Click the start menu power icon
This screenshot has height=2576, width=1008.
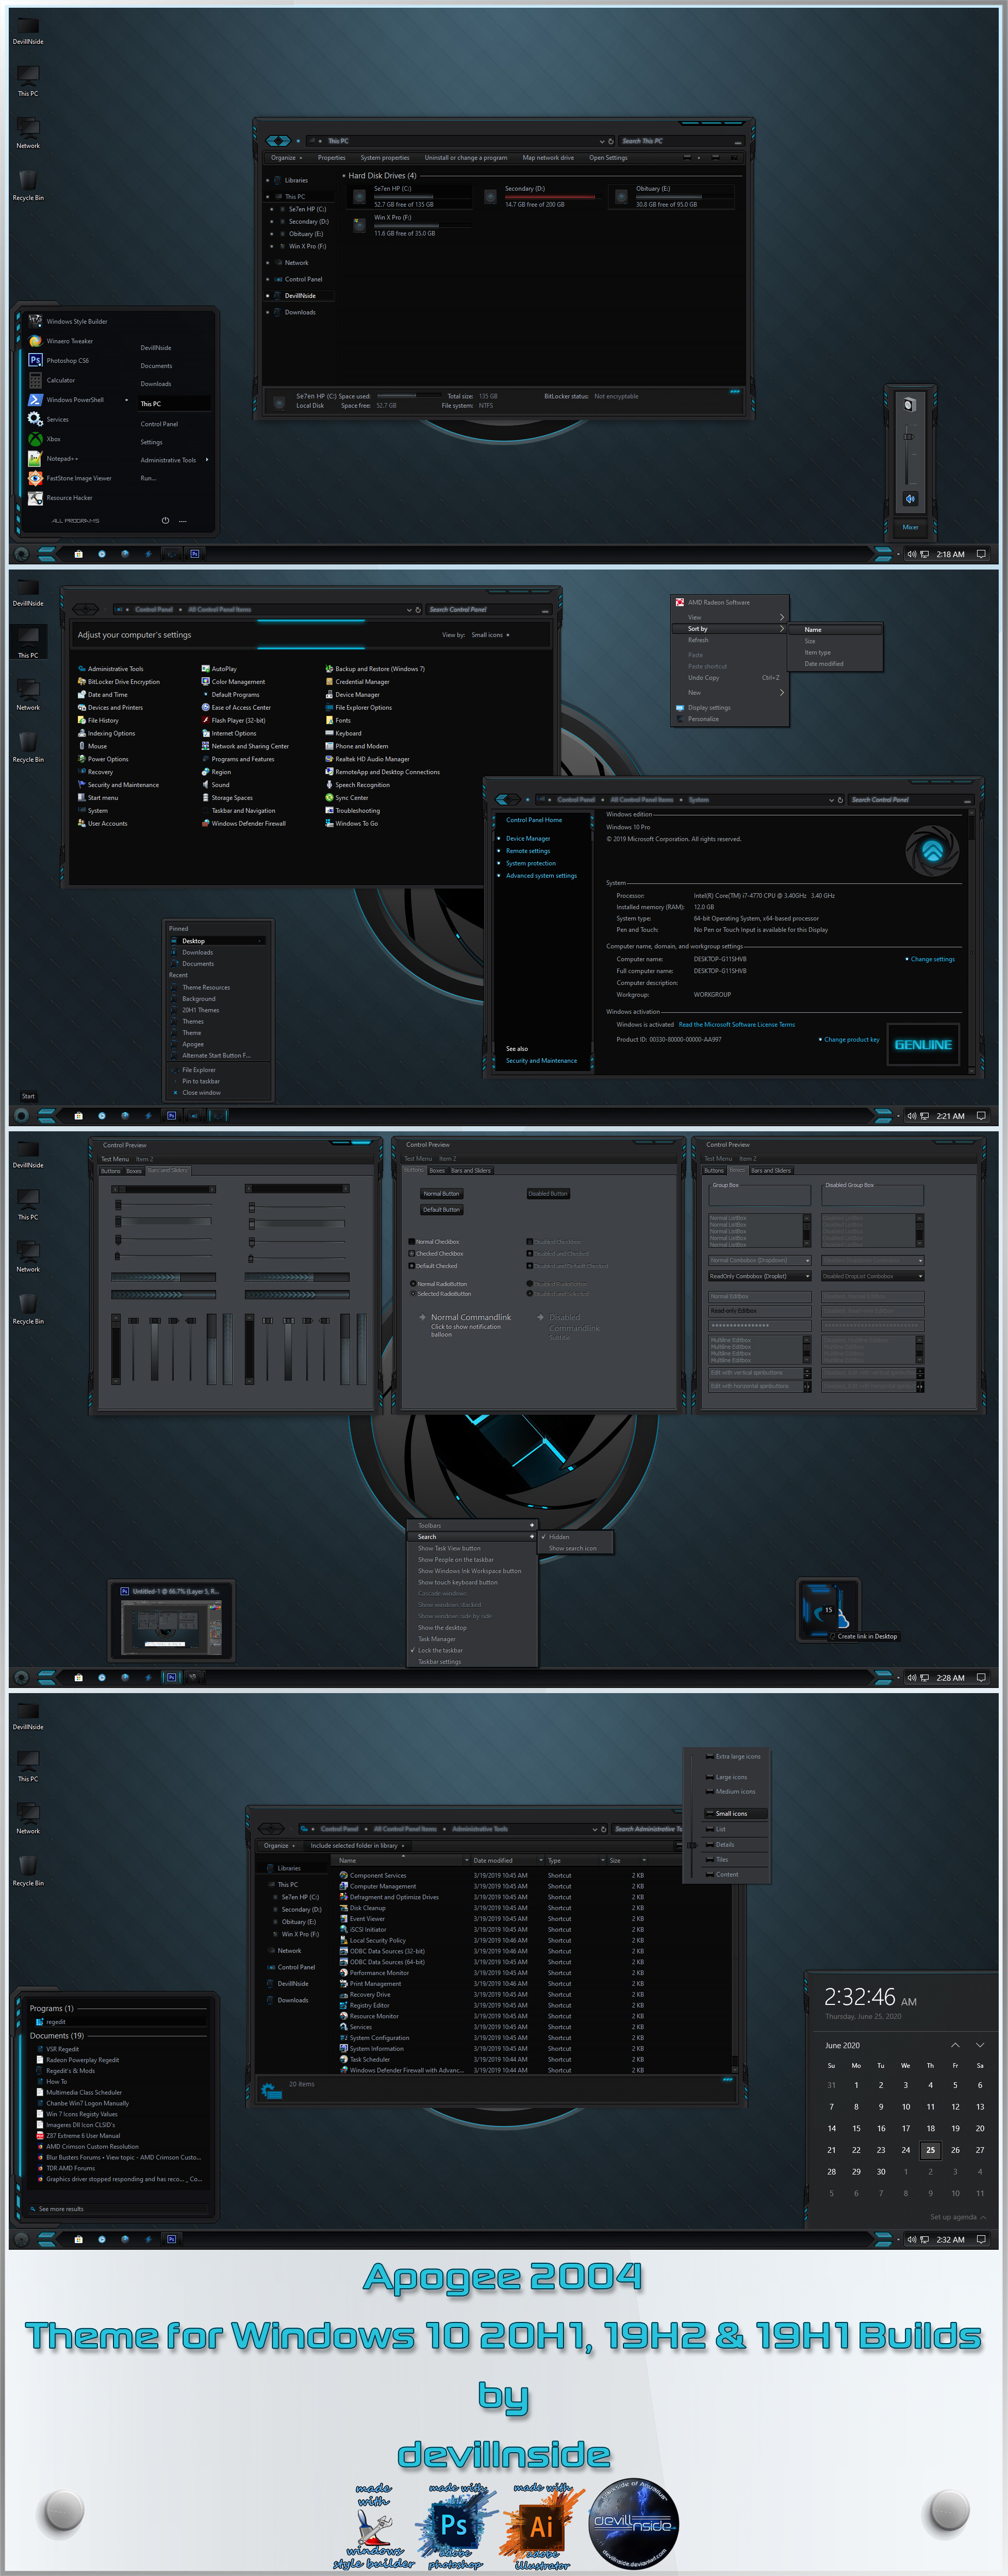coord(165,520)
